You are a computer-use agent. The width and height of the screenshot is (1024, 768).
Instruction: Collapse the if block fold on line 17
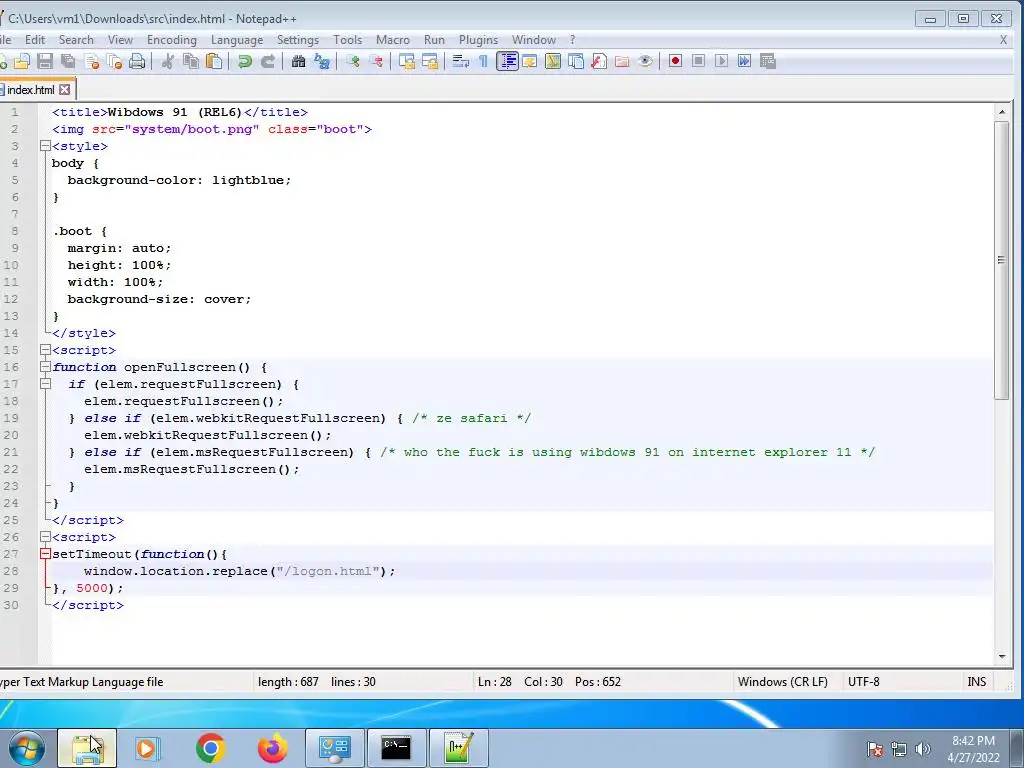(45, 384)
